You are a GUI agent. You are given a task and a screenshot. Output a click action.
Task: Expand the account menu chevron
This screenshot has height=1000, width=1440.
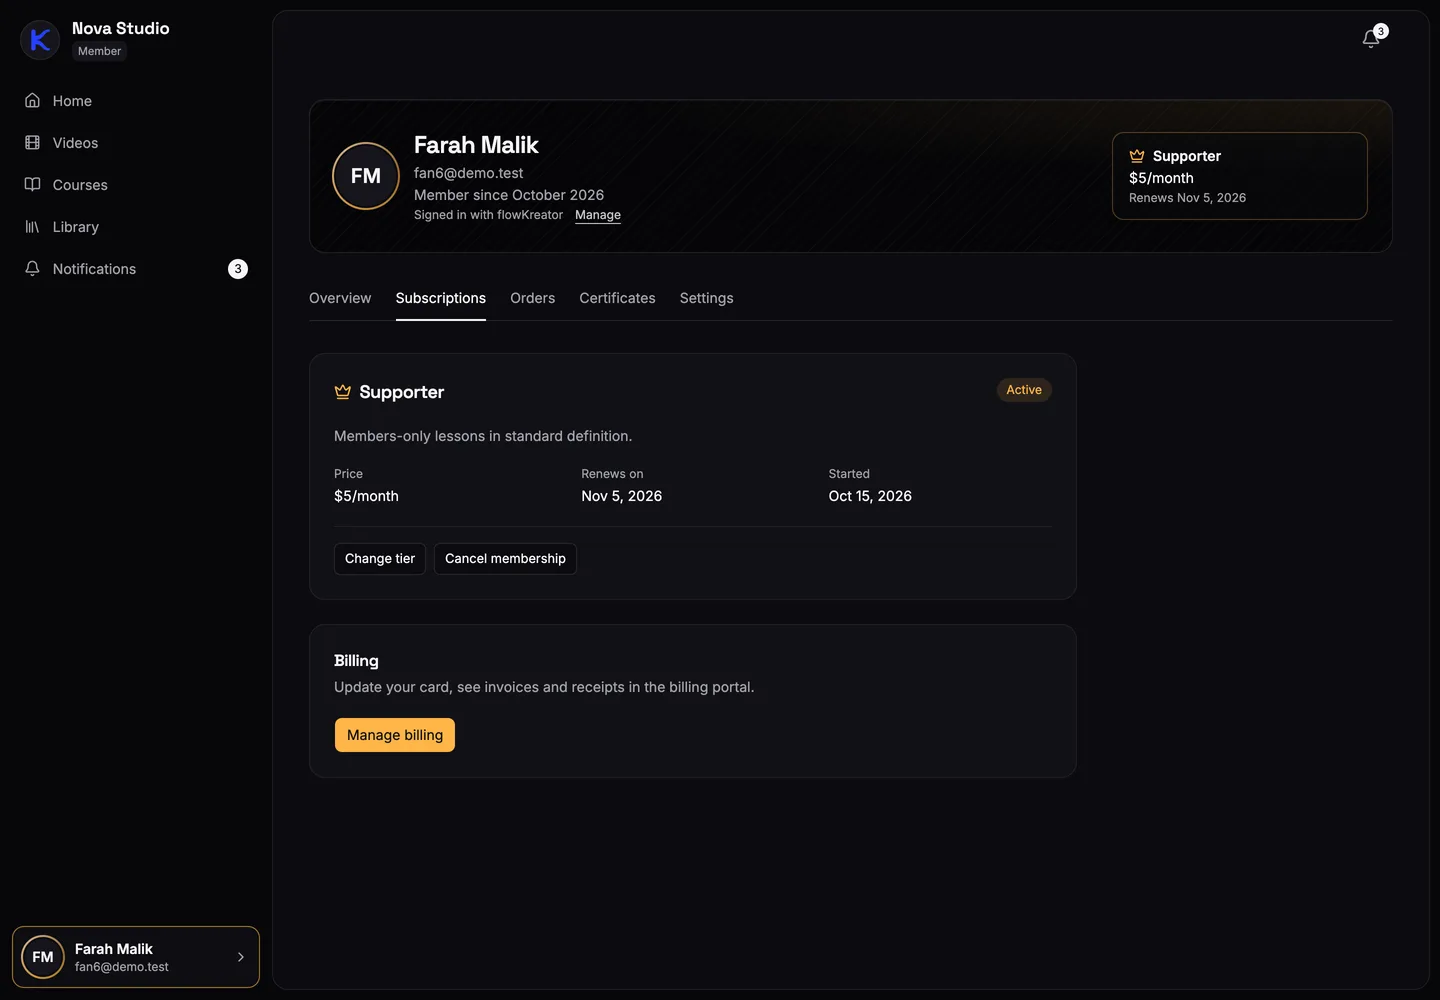(241, 957)
